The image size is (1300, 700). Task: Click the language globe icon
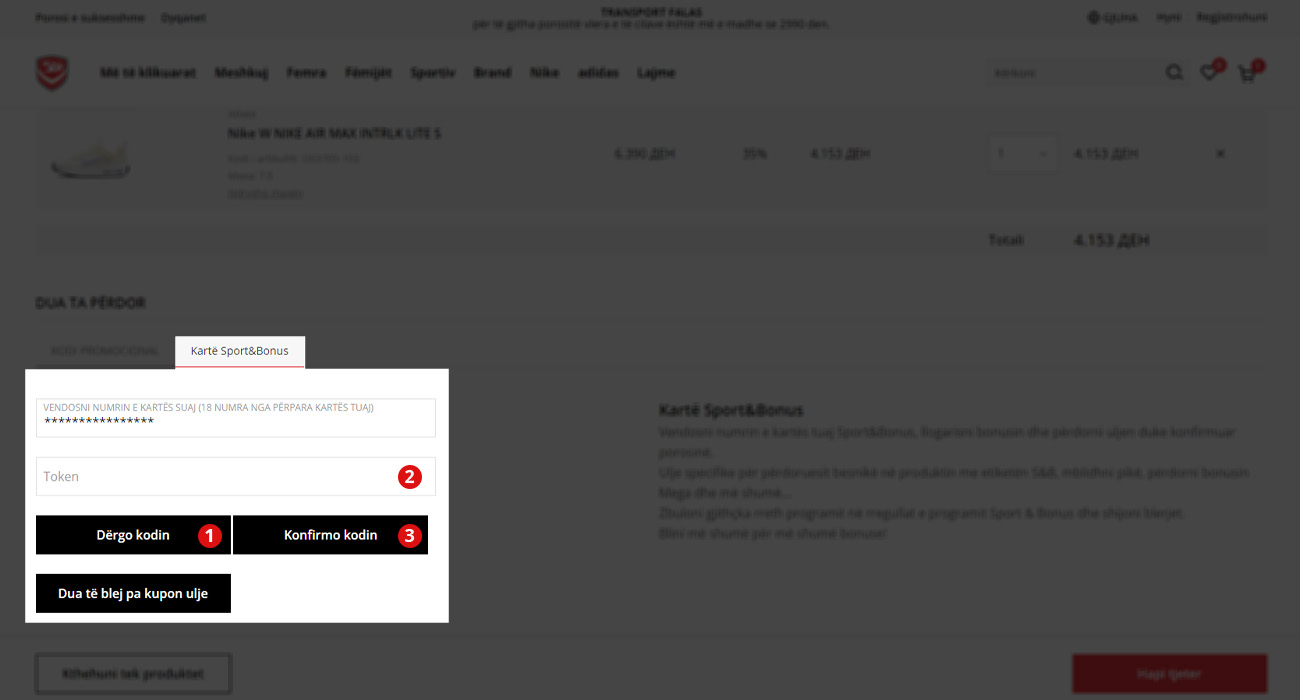tap(1093, 18)
